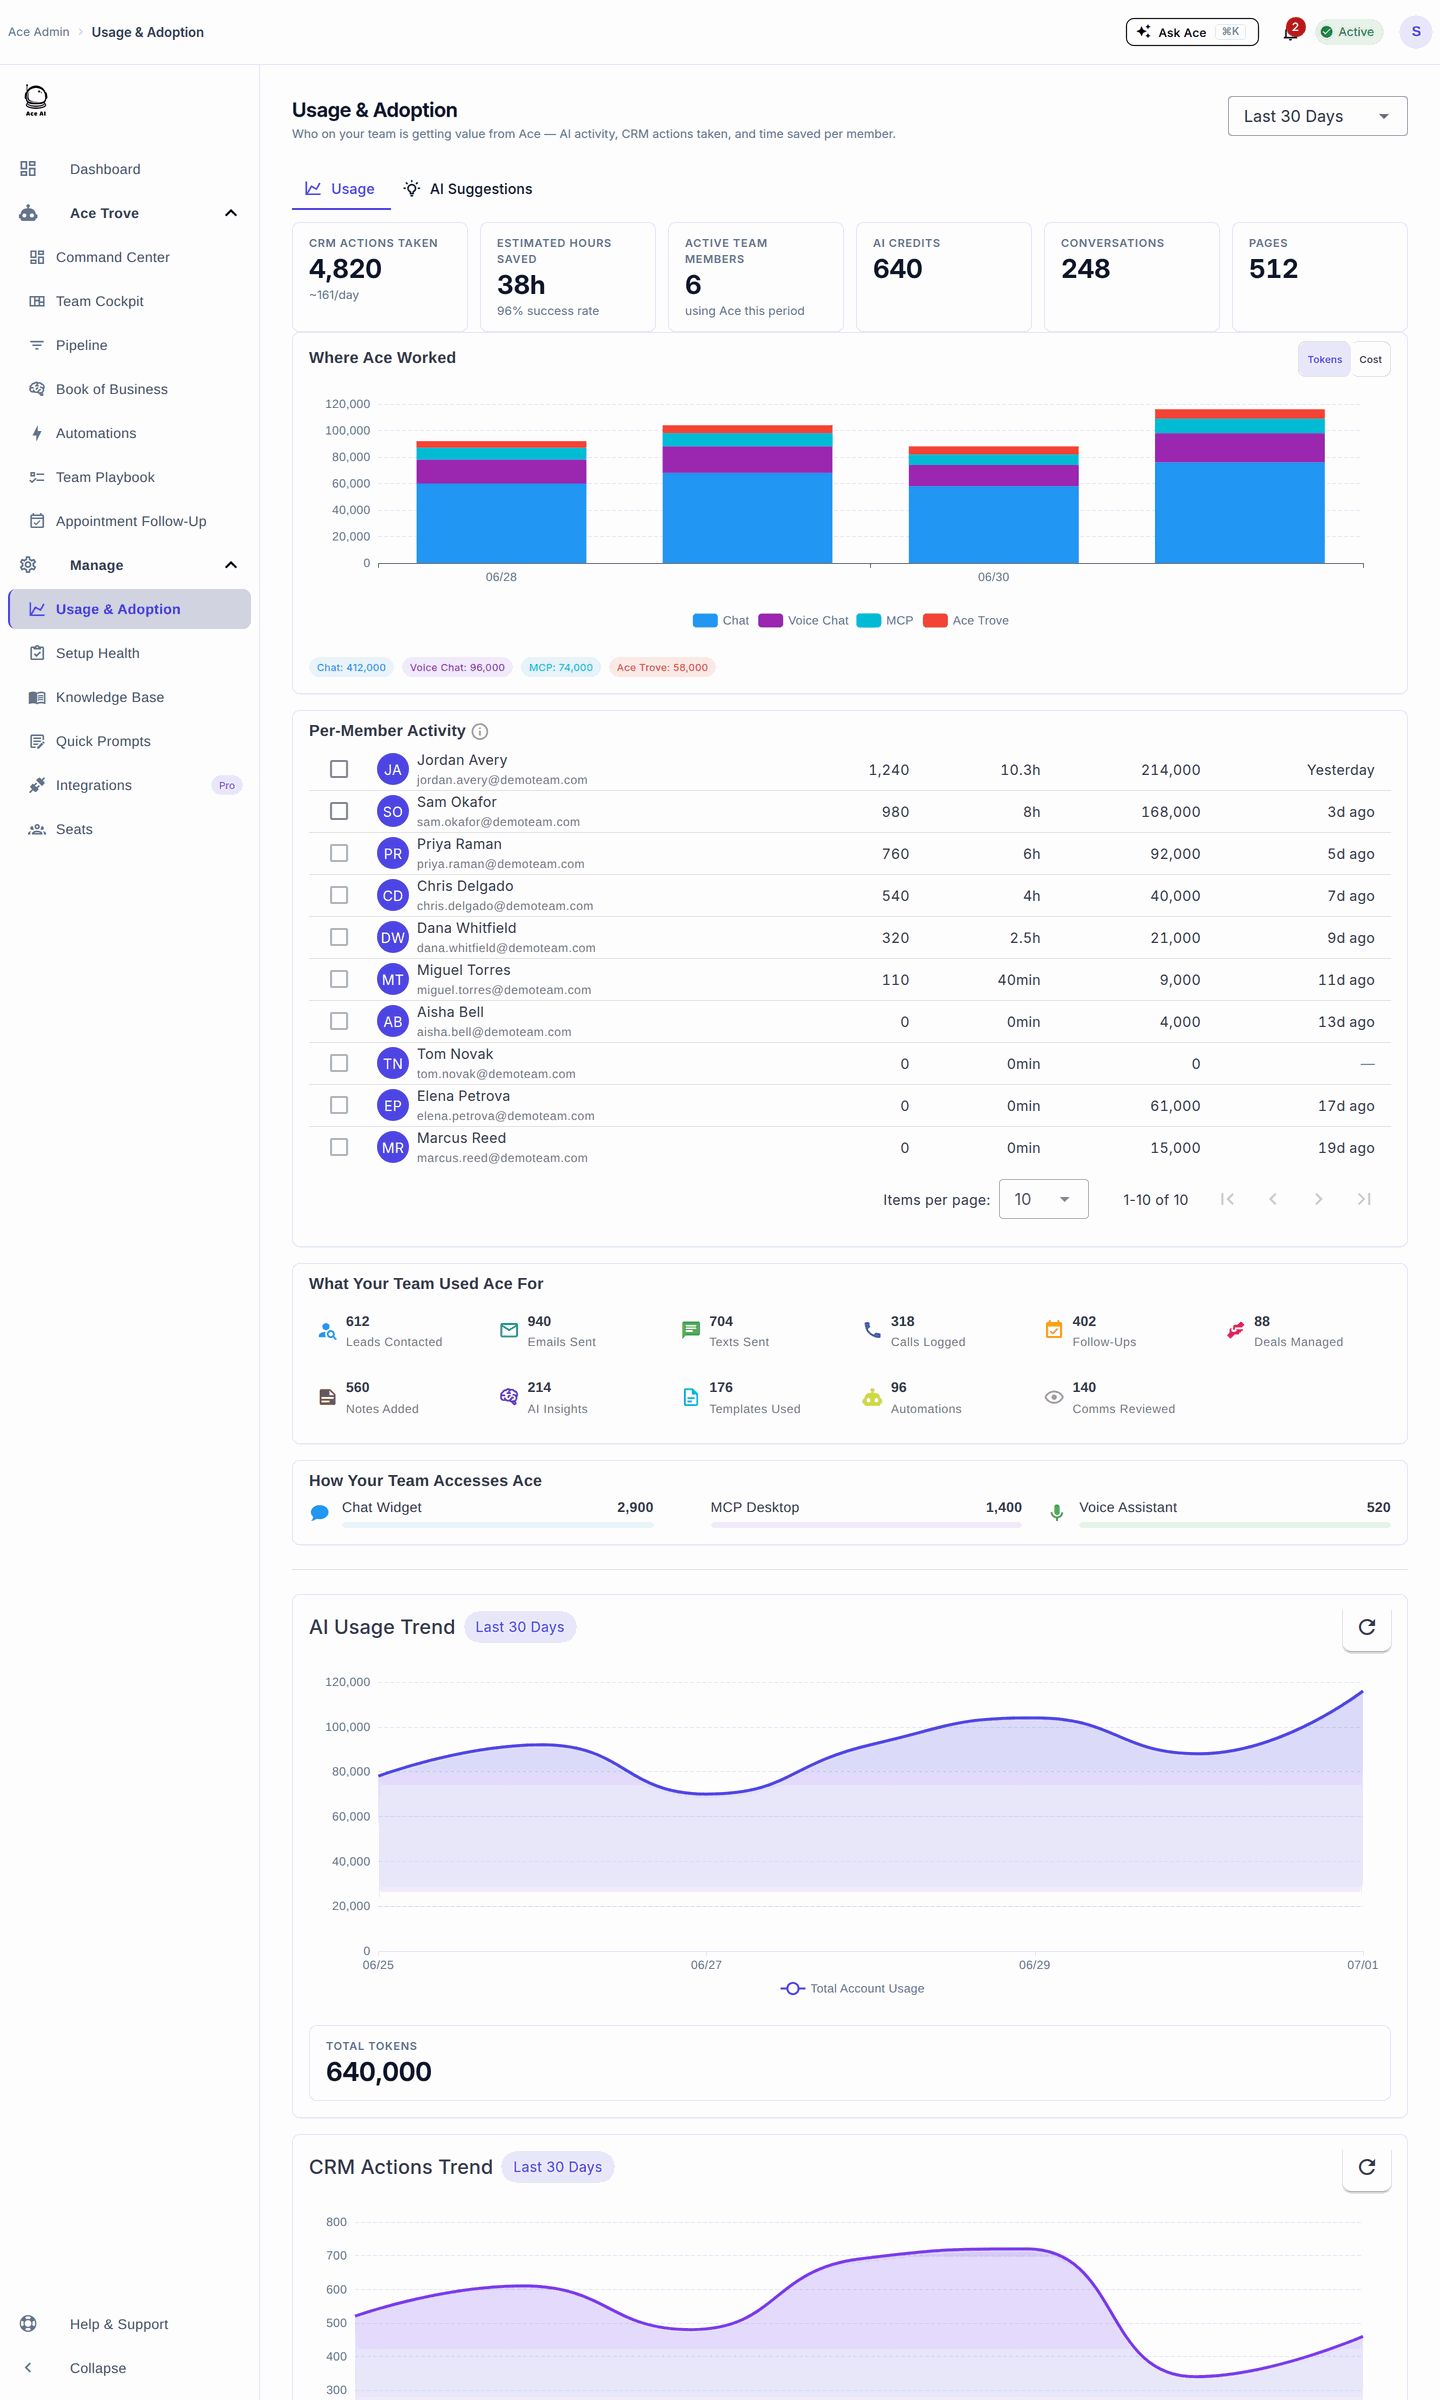
Task: Click the Book of Business icon
Action: 37,389
